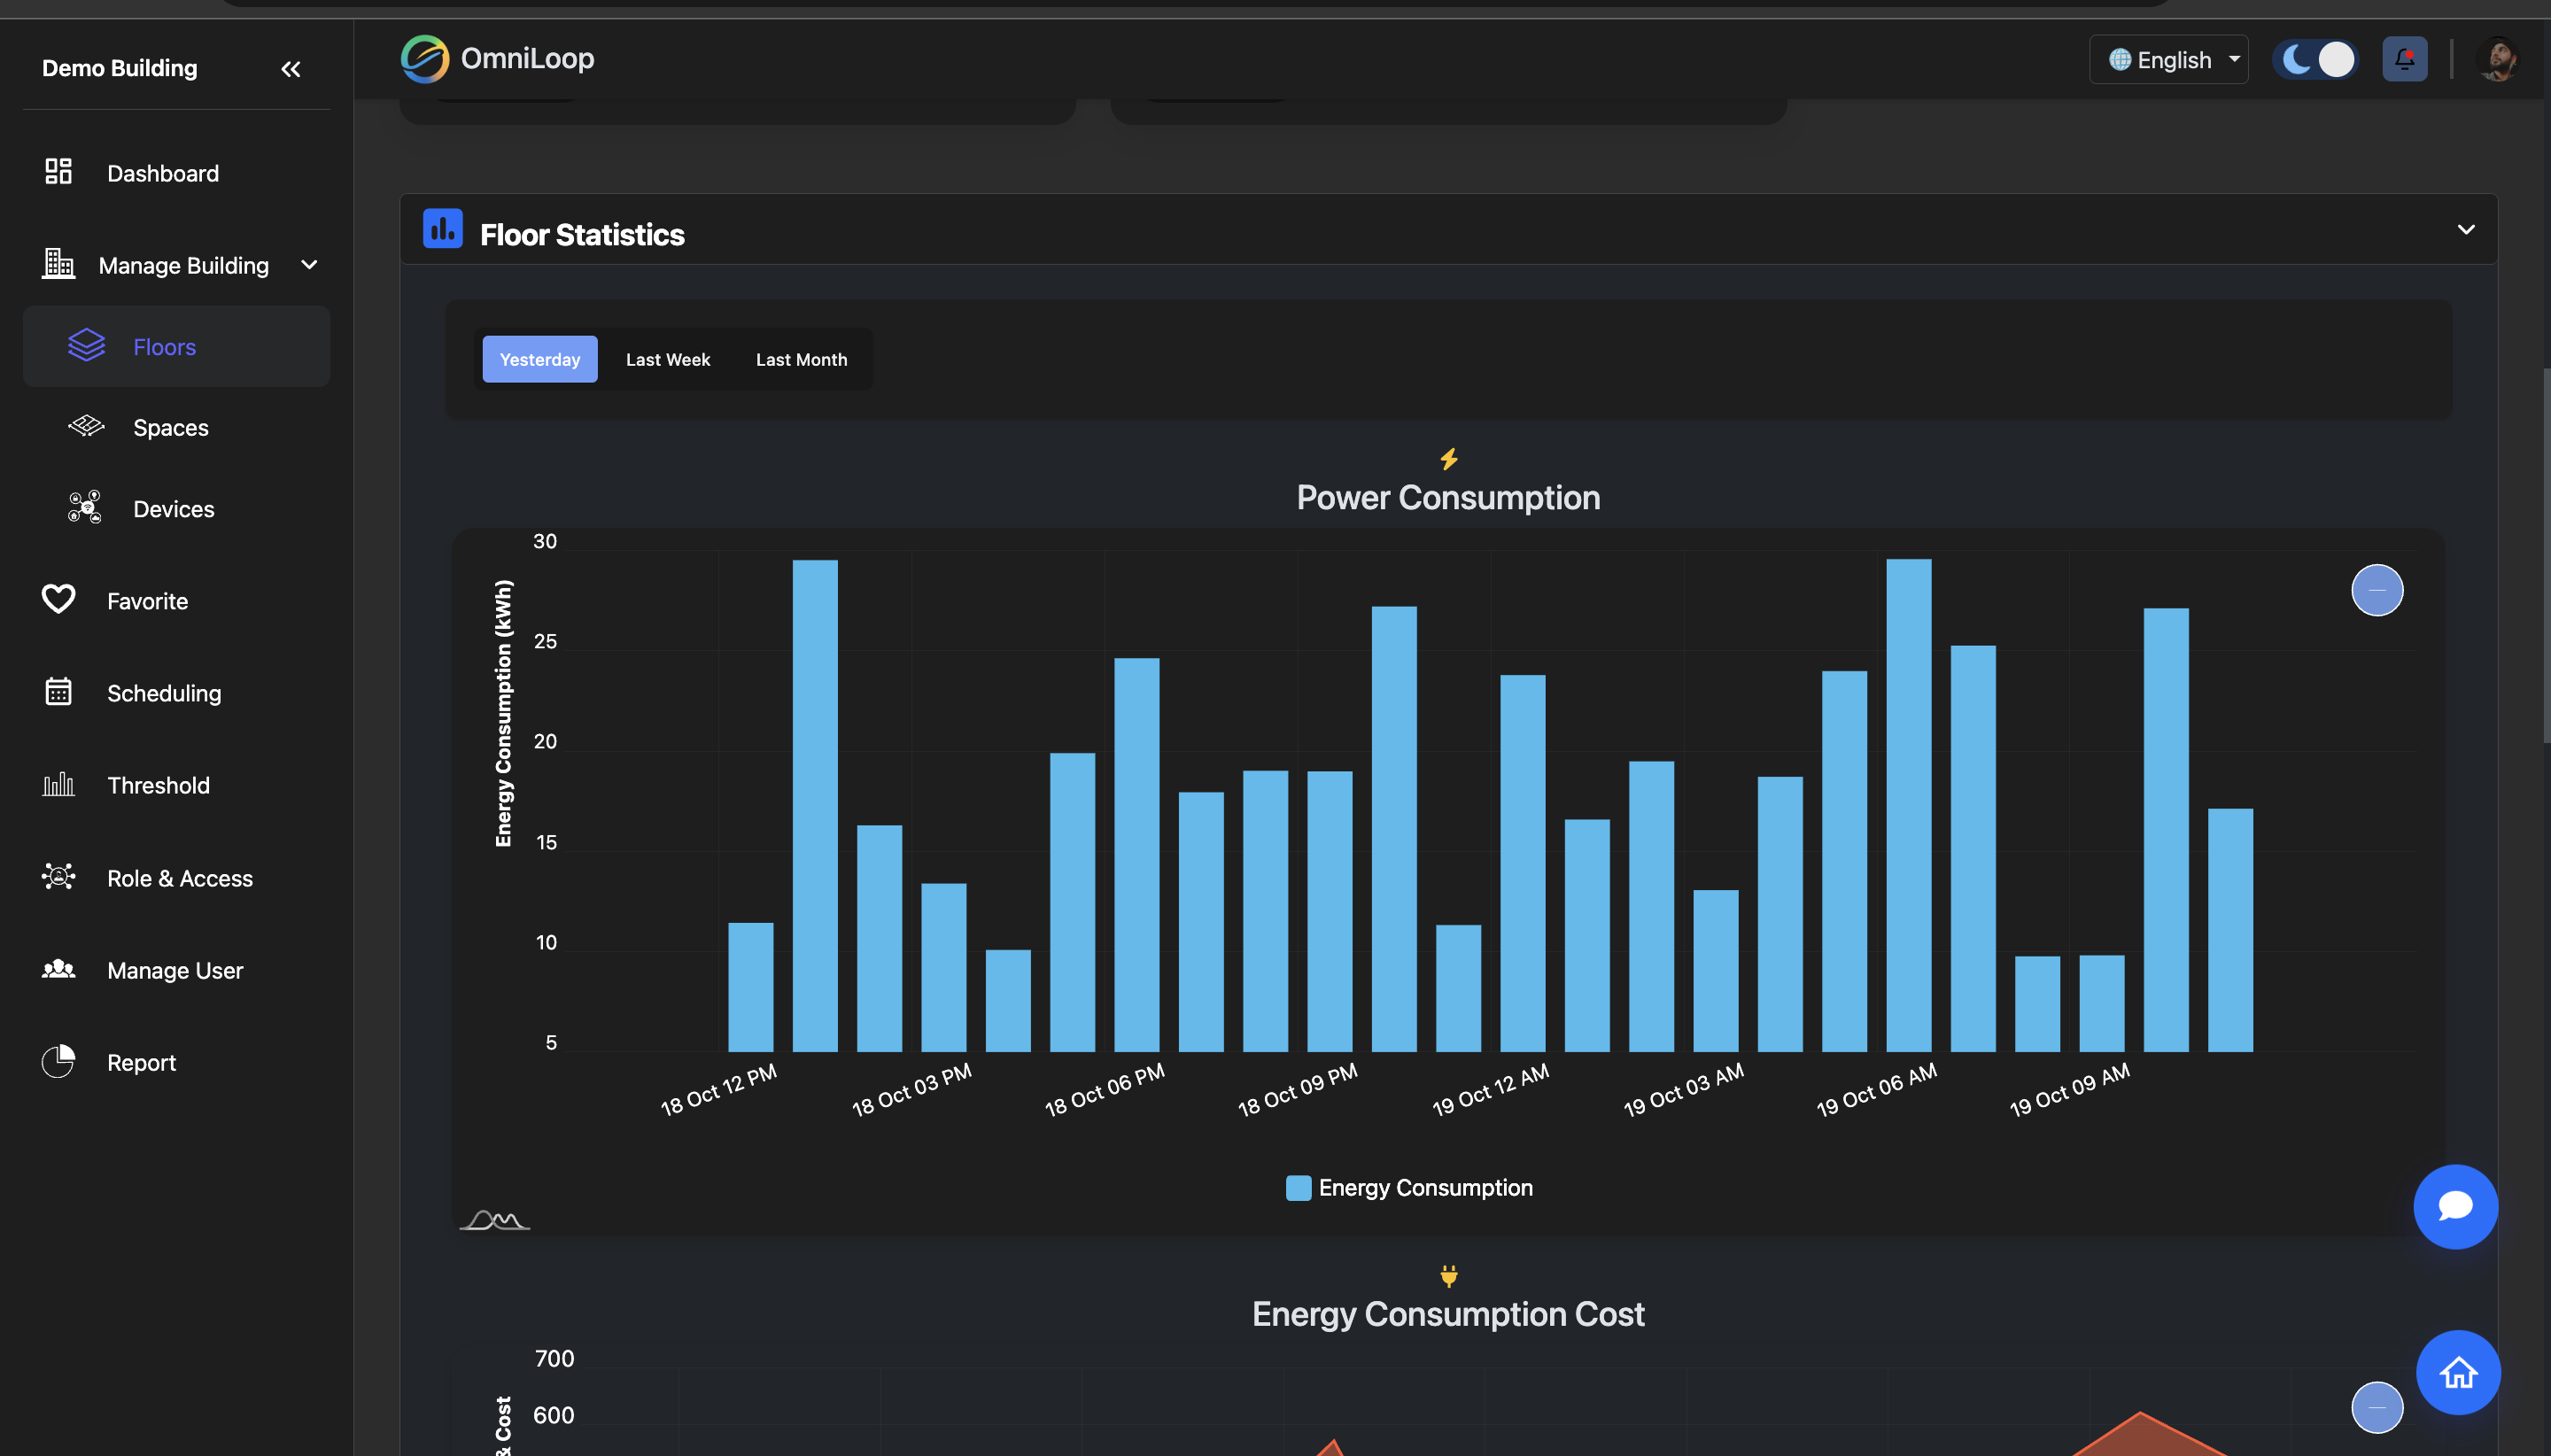Switch to the Last Week tab
The image size is (2551, 1456).
click(666, 359)
